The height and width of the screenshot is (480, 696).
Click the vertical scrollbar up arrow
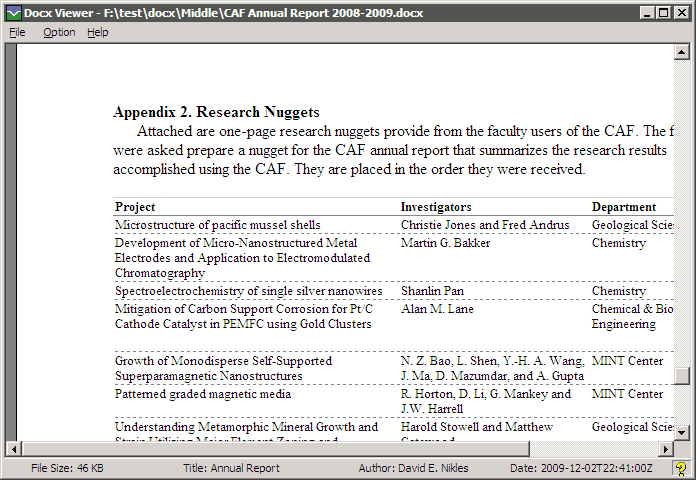[681, 52]
